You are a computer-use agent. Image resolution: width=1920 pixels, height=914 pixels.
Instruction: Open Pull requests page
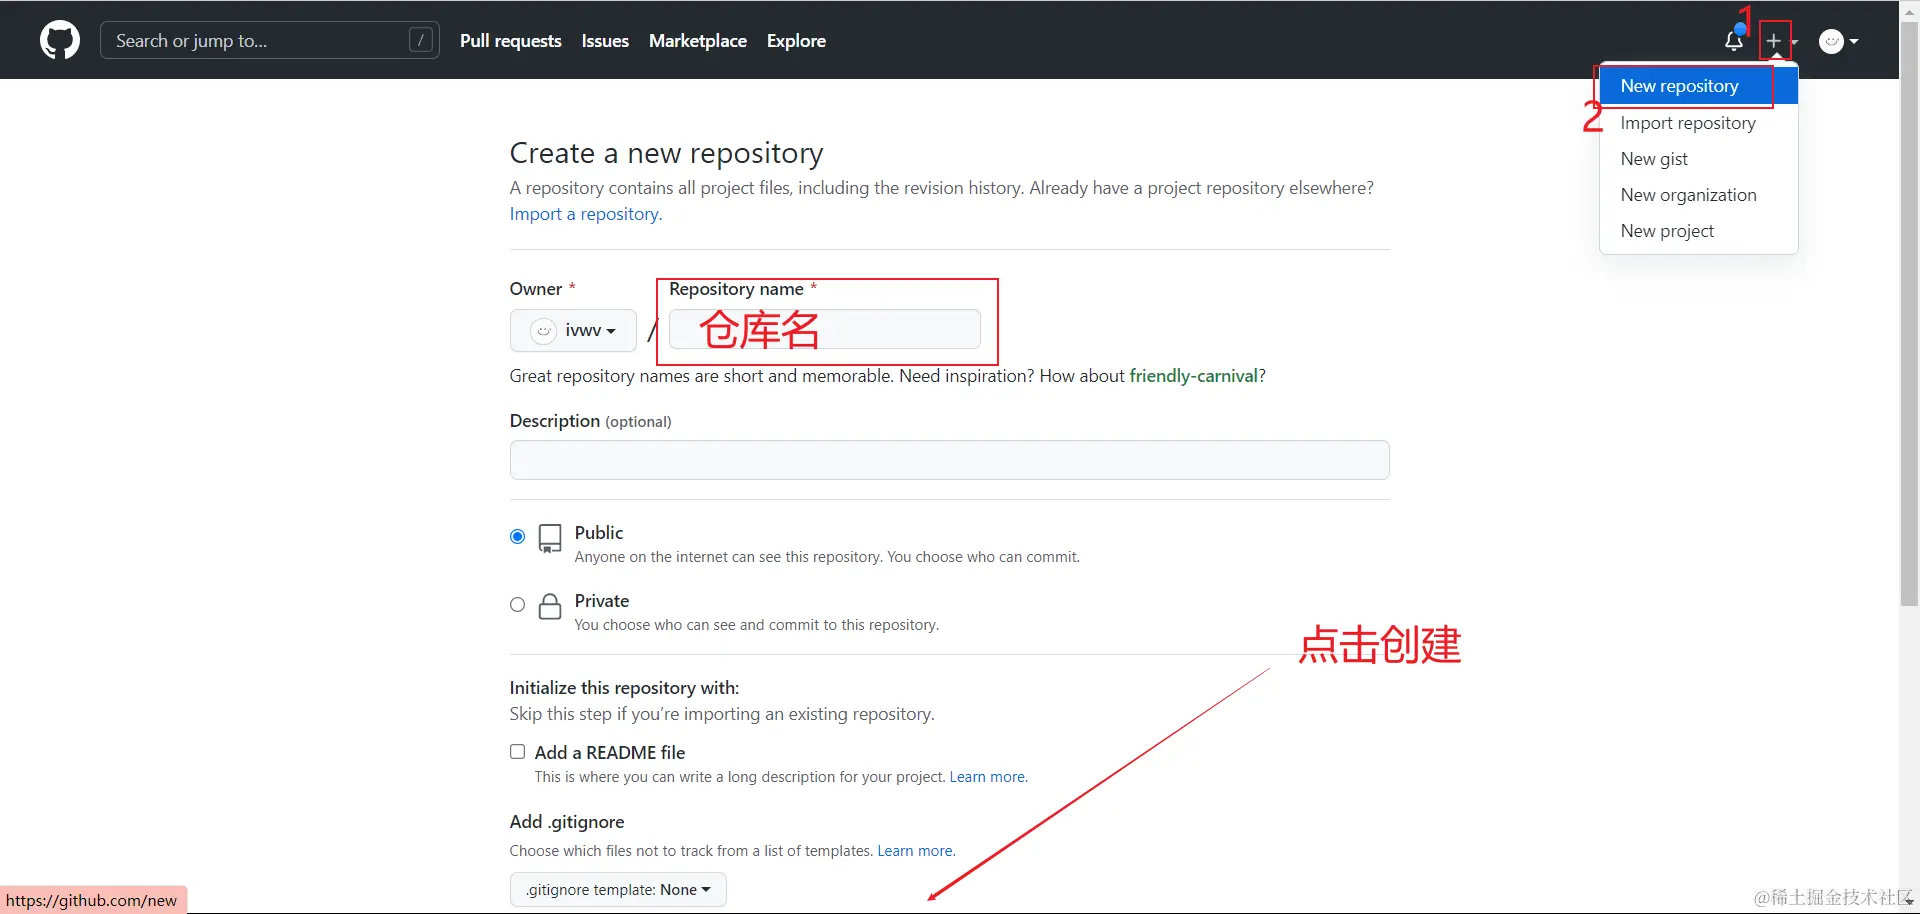point(511,41)
